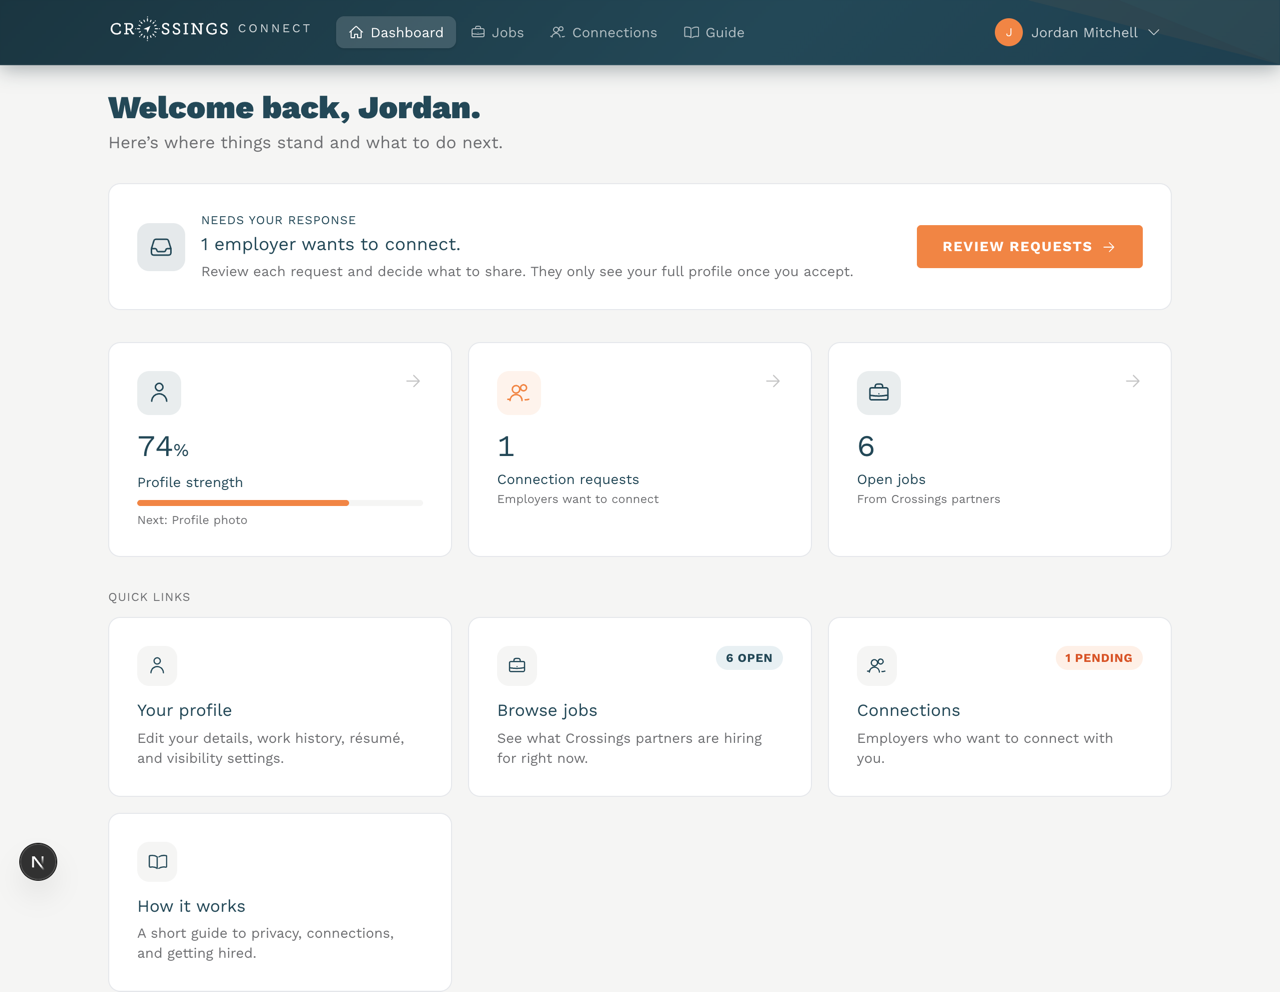Expand the Jordan Mitchell account dropdown
The width and height of the screenshot is (1280, 992).
[x=1154, y=32]
